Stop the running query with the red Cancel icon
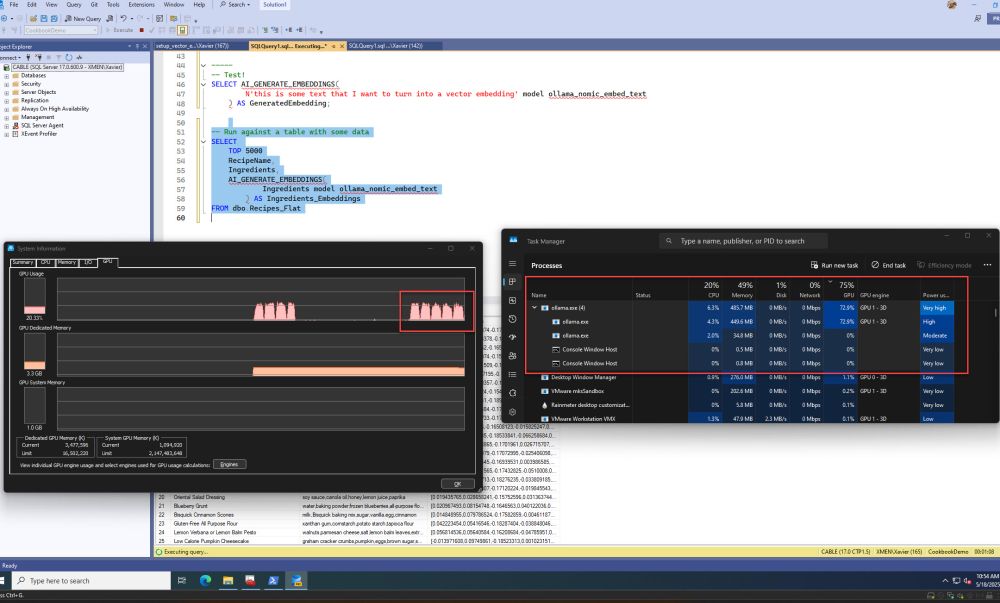The image size is (1000, 603). pos(142,30)
